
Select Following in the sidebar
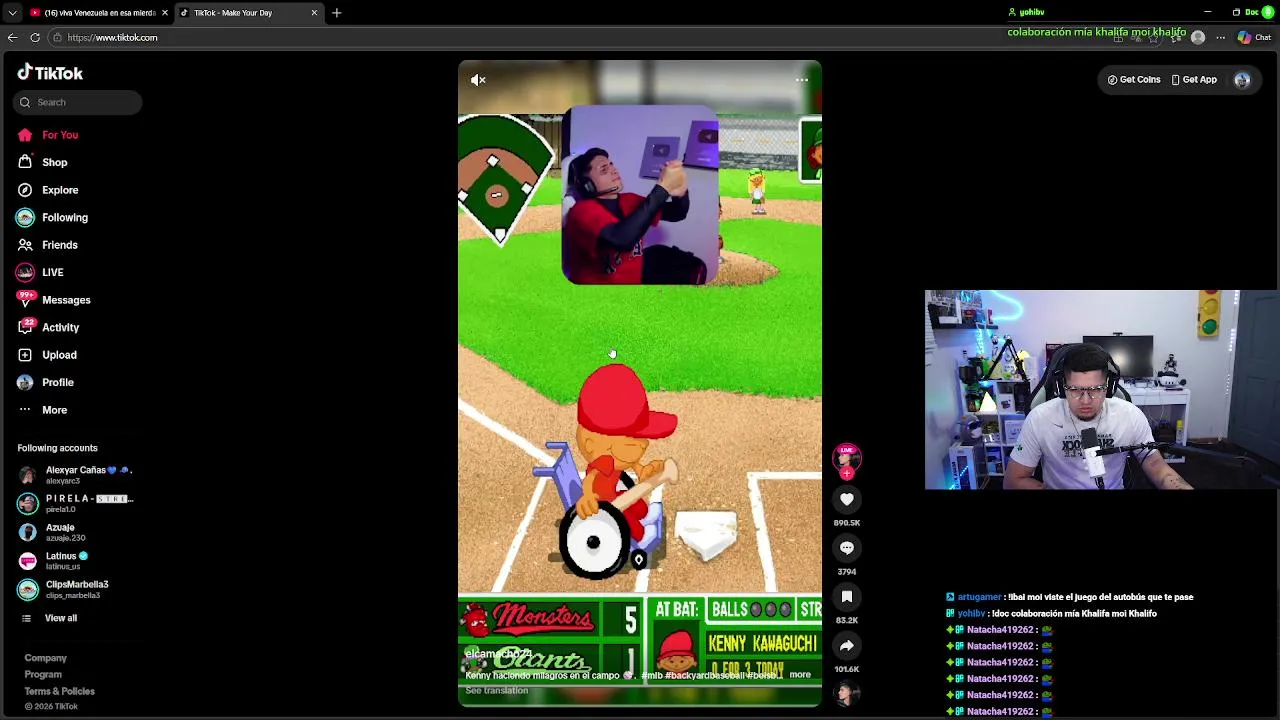pyautogui.click(x=65, y=217)
